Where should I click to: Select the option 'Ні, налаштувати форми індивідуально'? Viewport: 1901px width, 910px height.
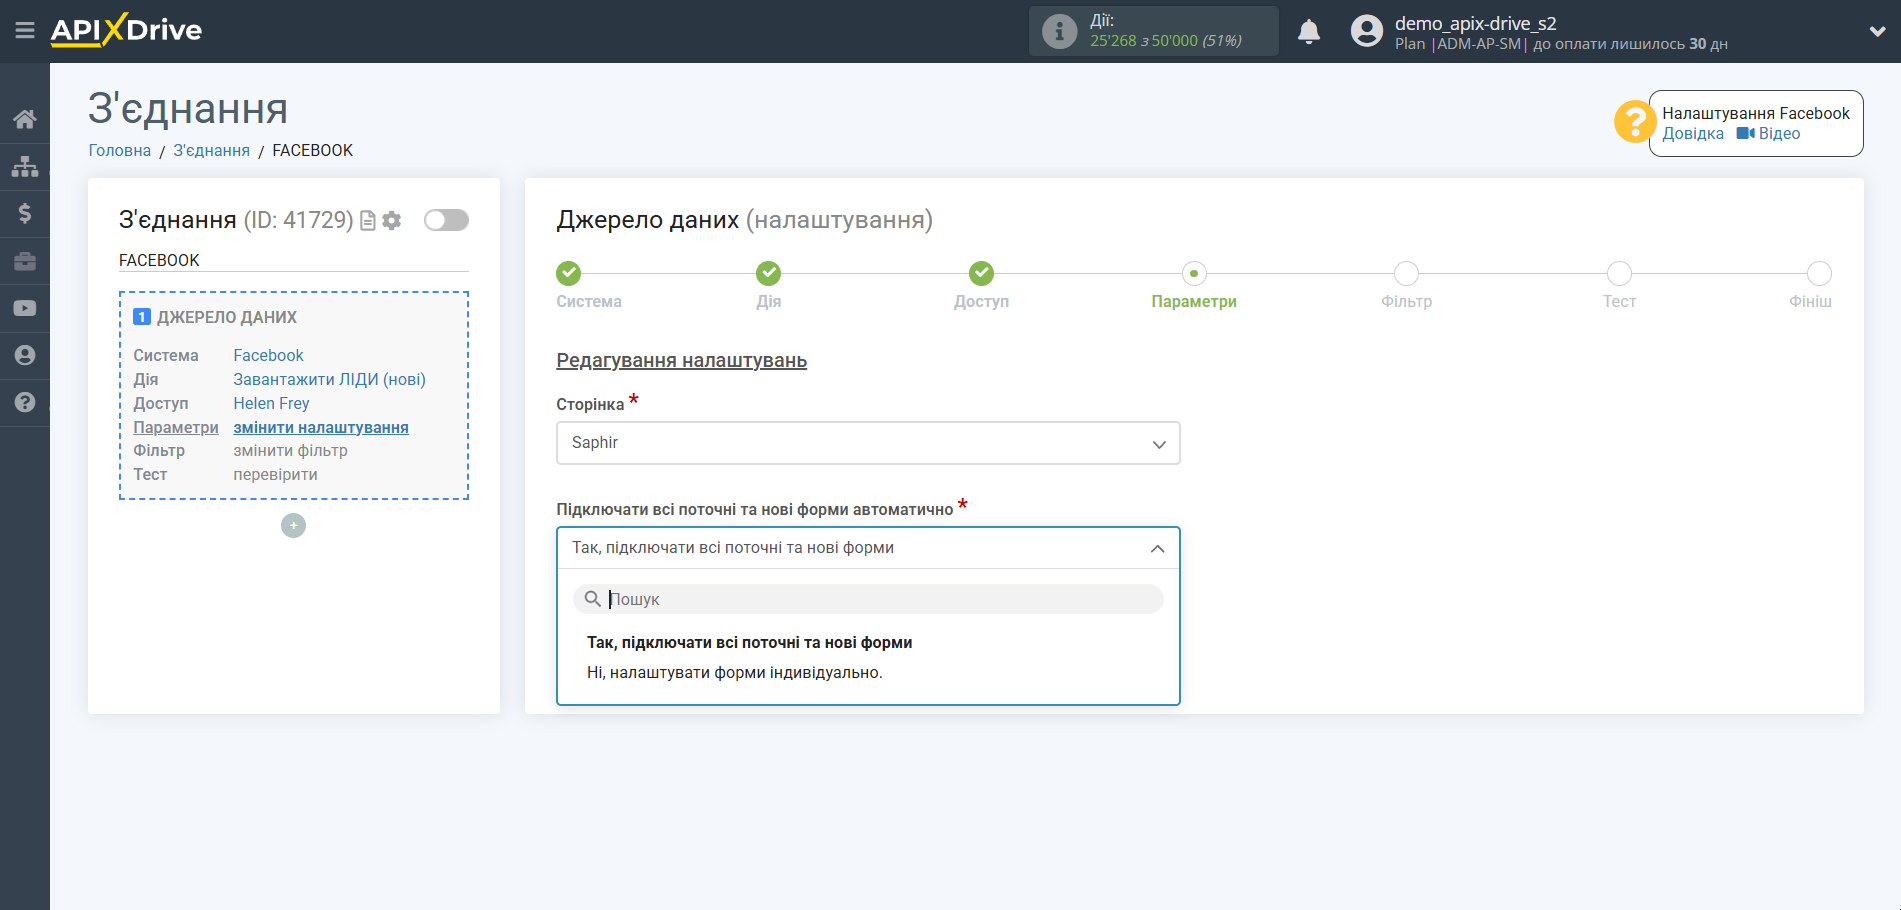pyautogui.click(x=737, y=672)
